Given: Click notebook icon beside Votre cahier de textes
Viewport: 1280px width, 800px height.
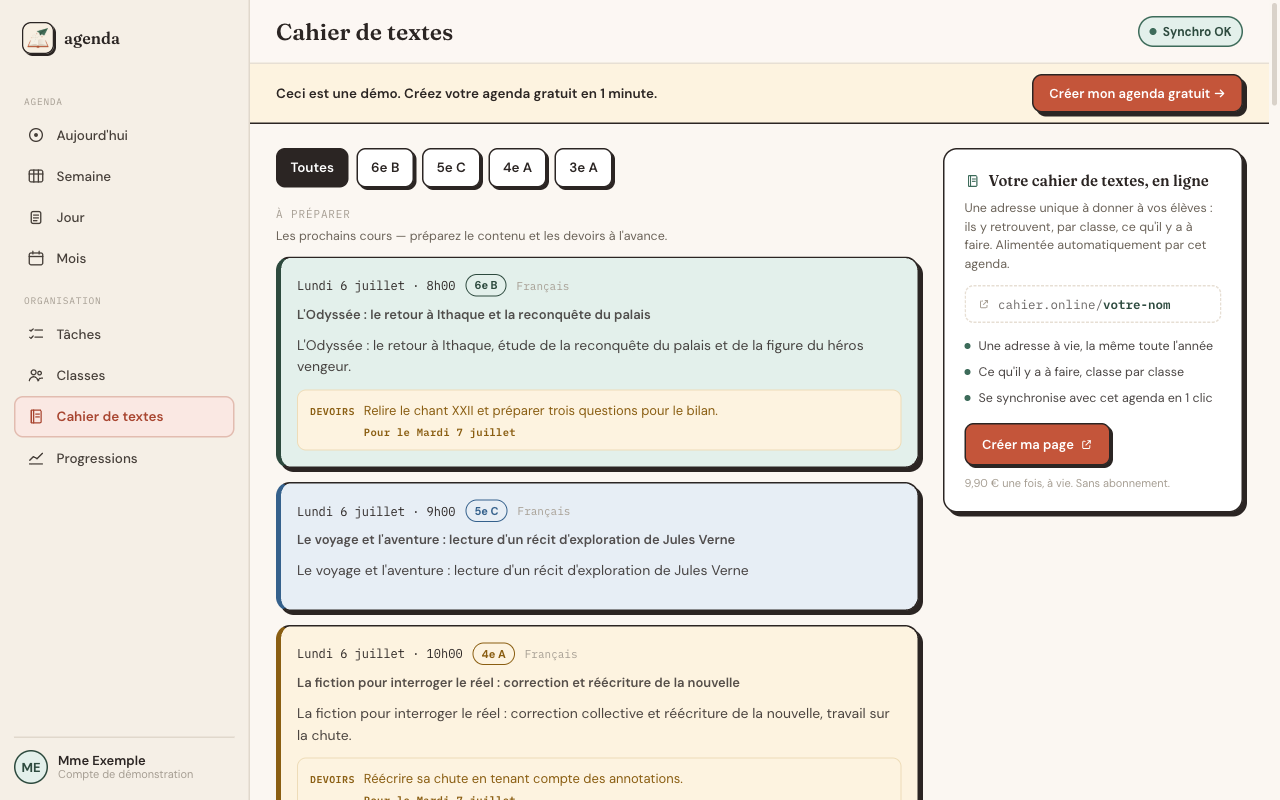Looking at the screenshot, I should pos(972,181).
